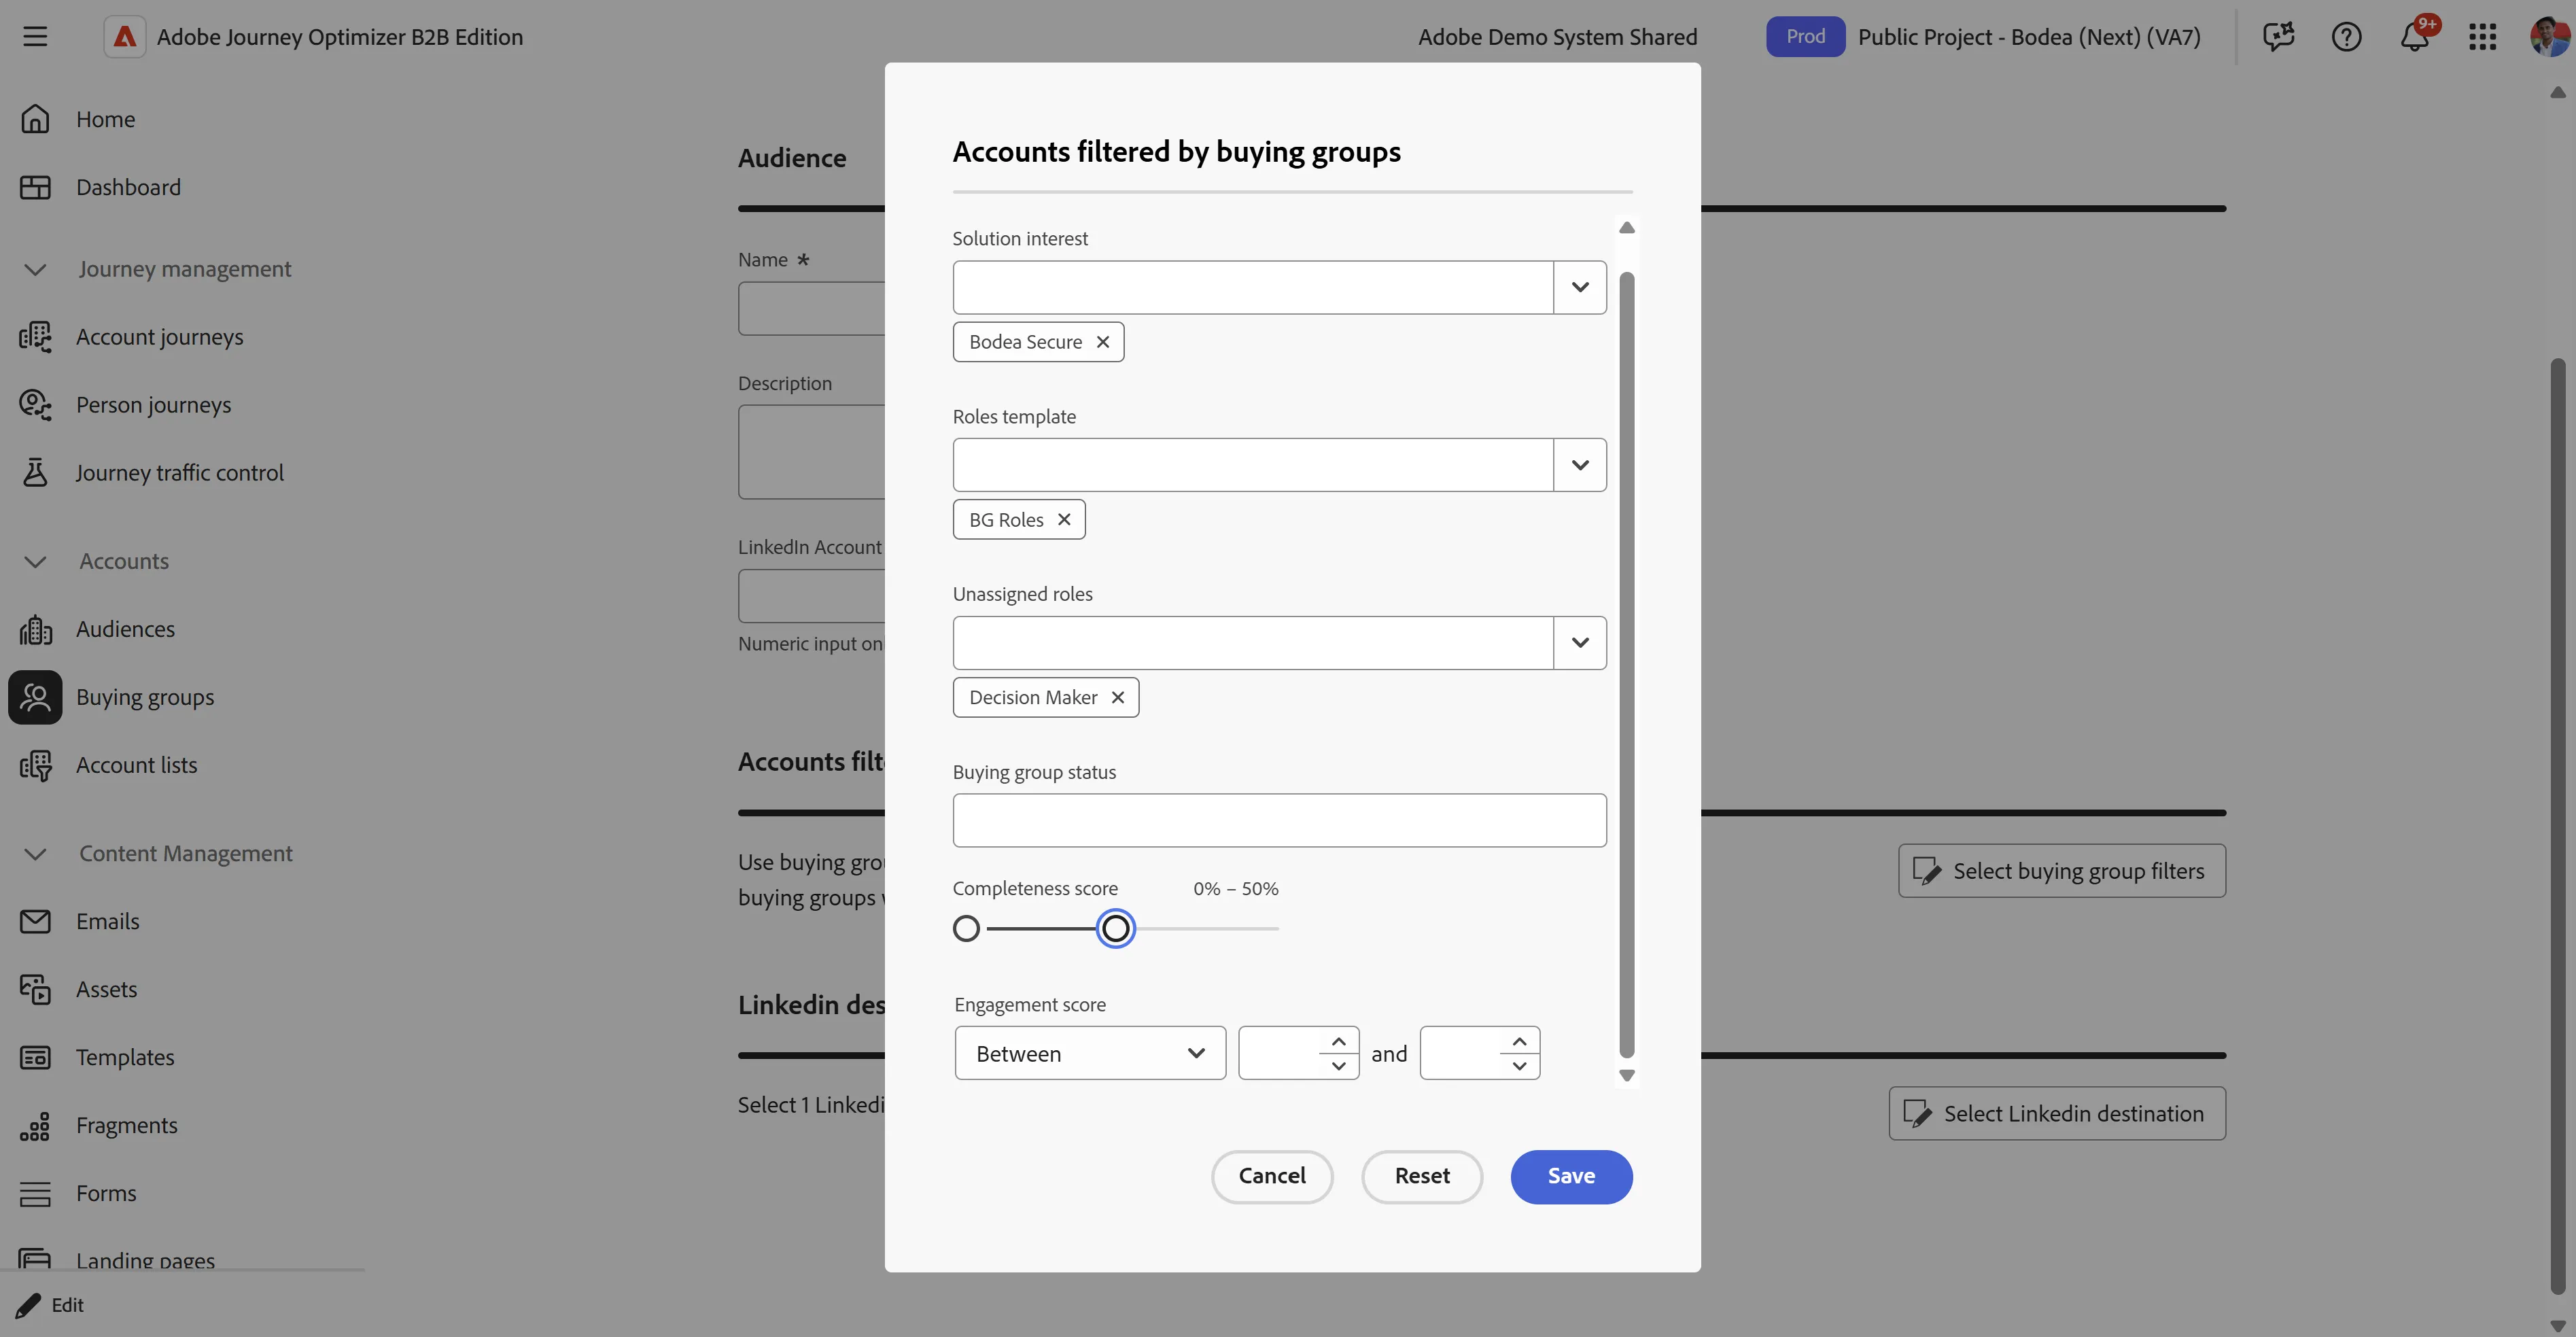The image size is (2576, 1337).
Task: Open the feedback chat icon
Action: click(x=2278, y=37)
